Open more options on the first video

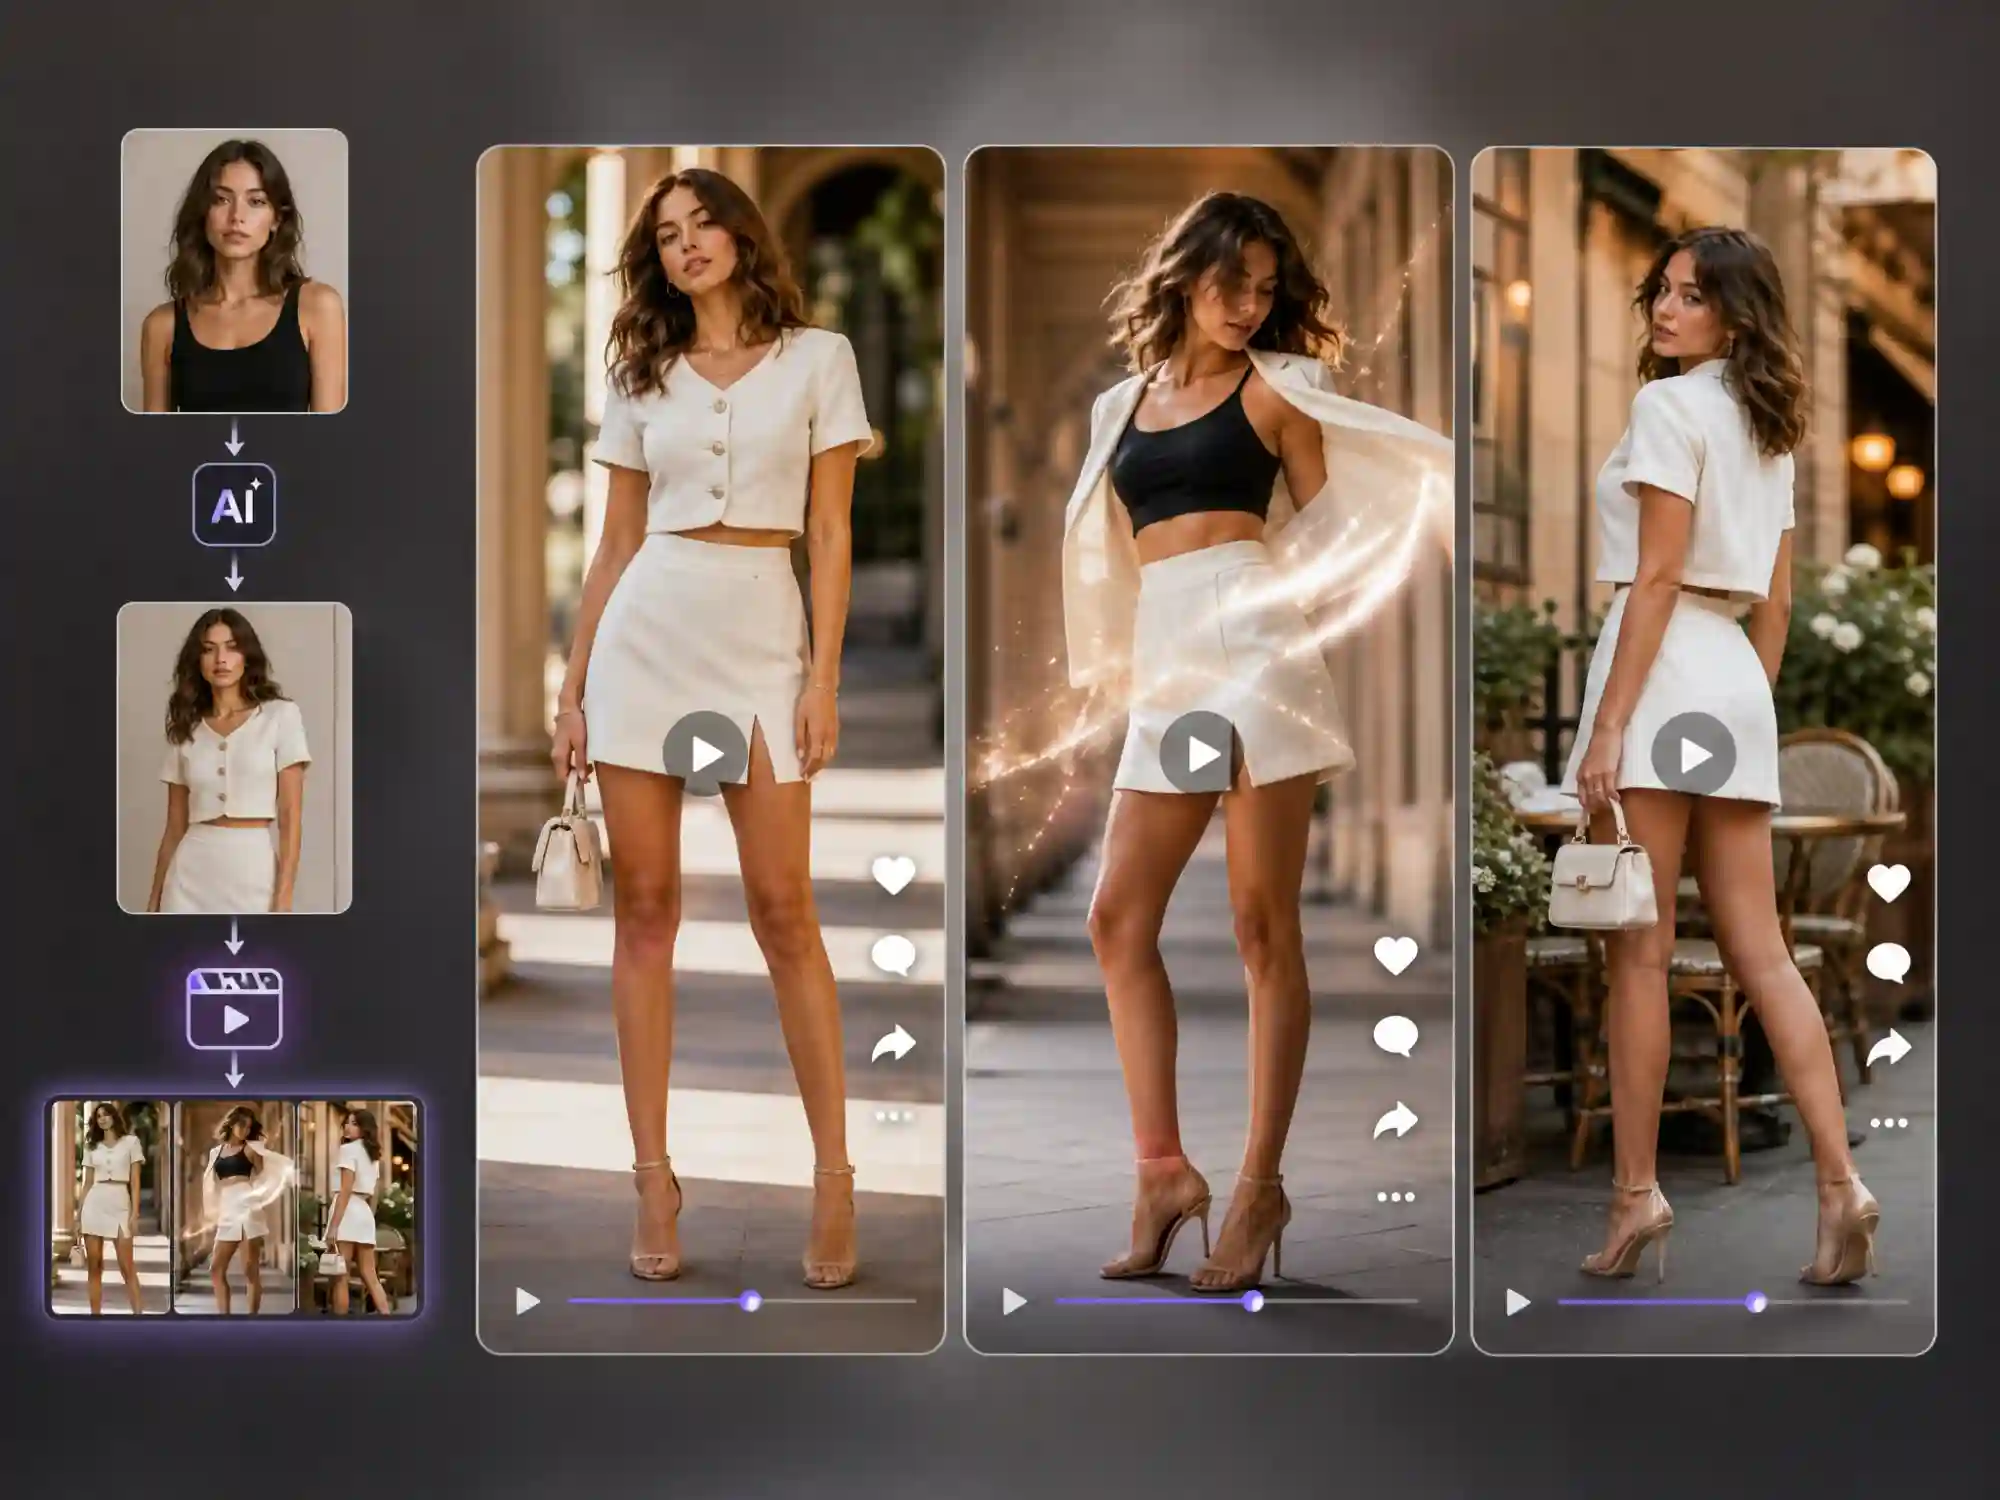[894, 1116]
